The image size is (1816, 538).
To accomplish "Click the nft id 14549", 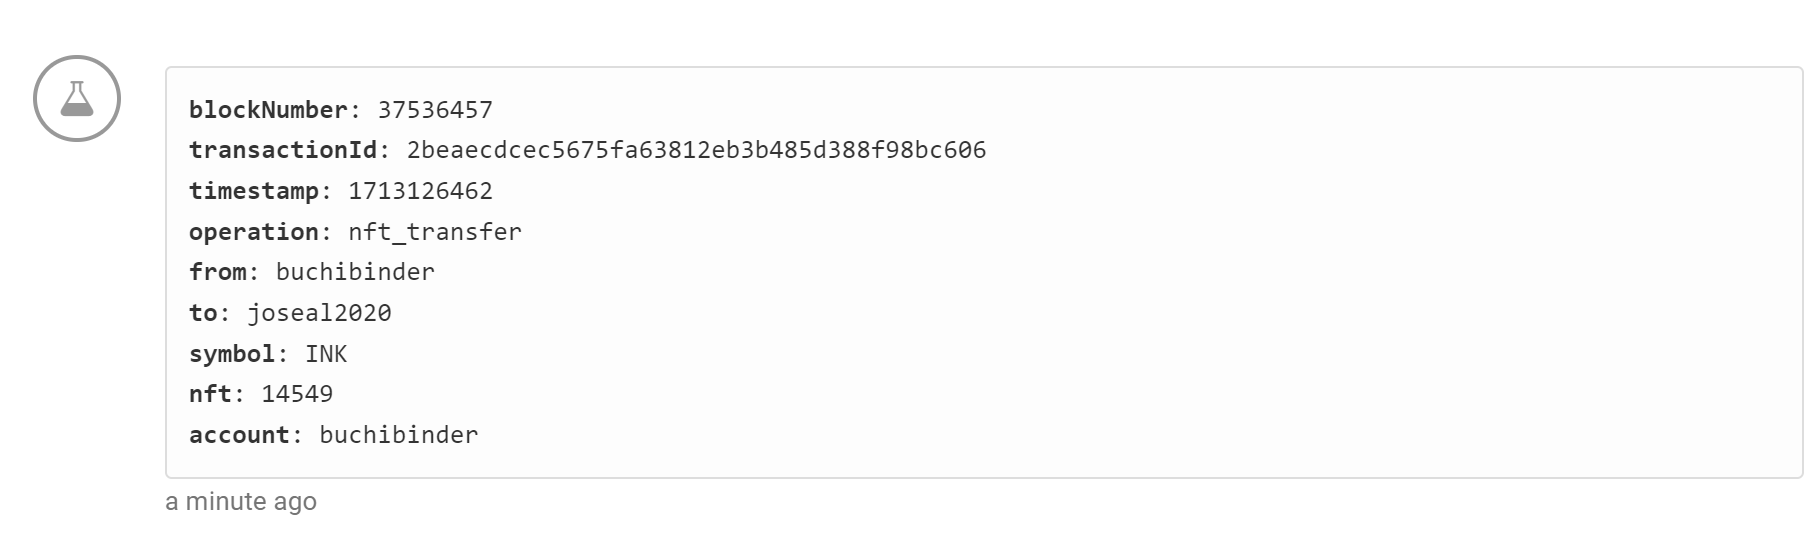I will pos(297,394).
